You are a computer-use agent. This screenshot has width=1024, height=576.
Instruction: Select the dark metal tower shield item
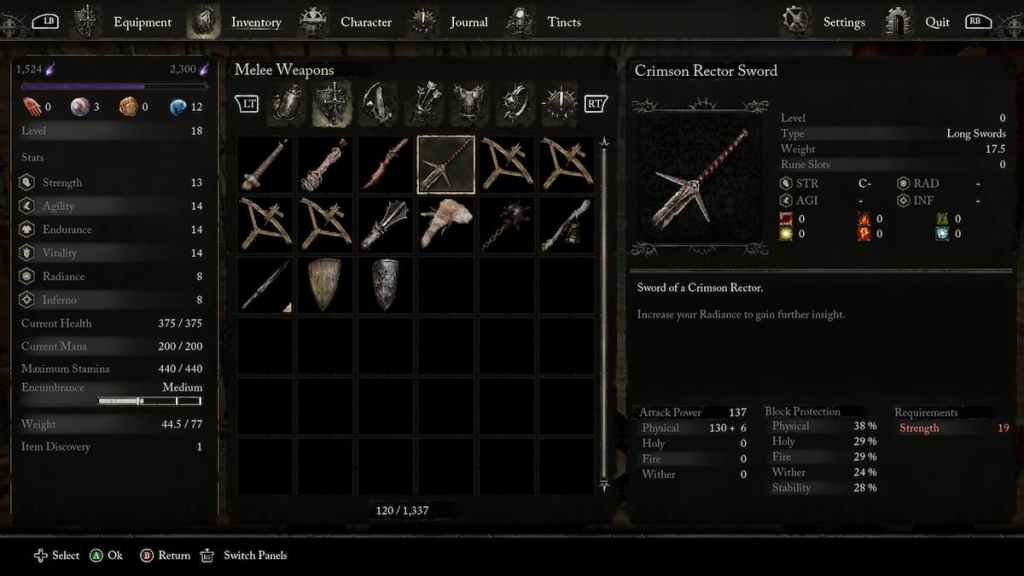point(385,284)
